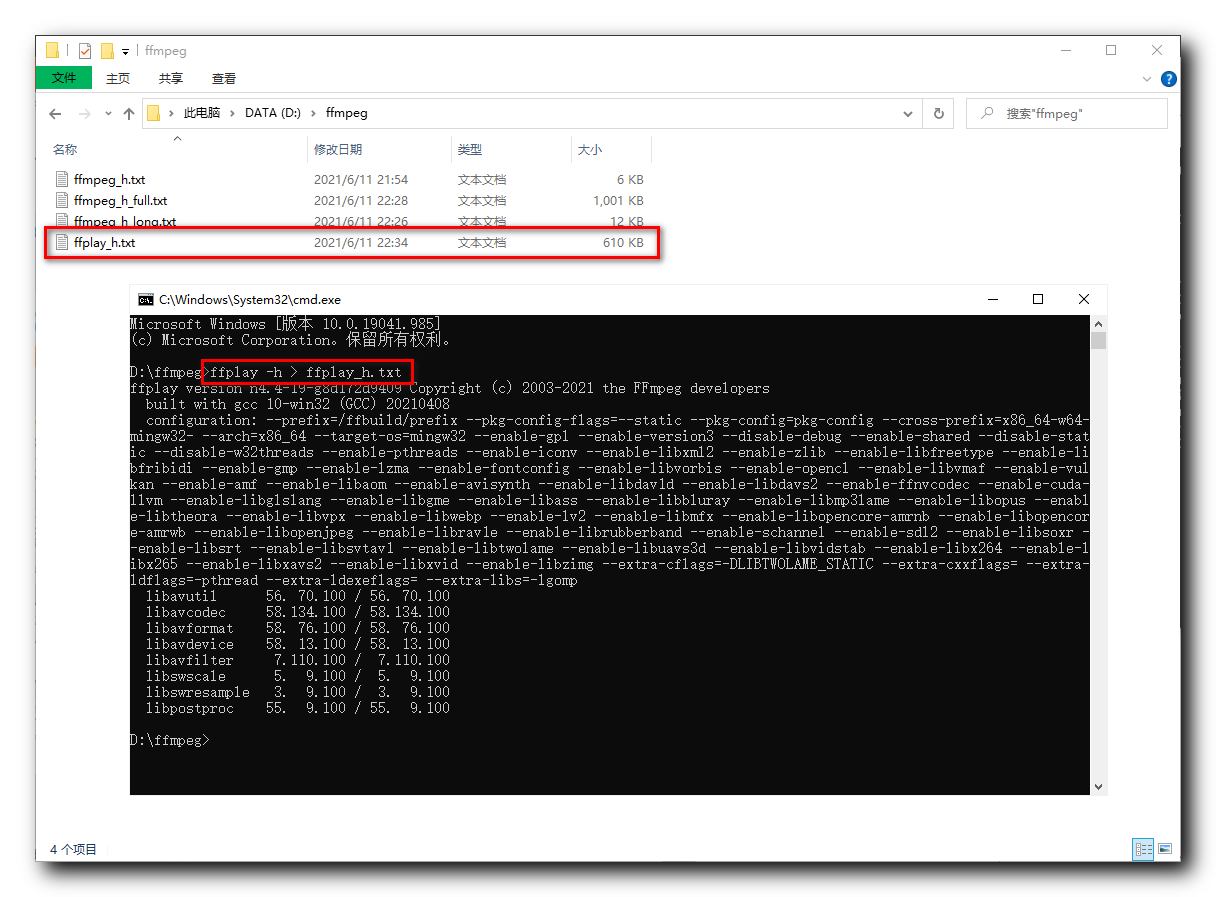This screenshot has height=897, width=1216.
Task: Click 此电脑 in address breadcrumb
Action: [x=201, y=113]
